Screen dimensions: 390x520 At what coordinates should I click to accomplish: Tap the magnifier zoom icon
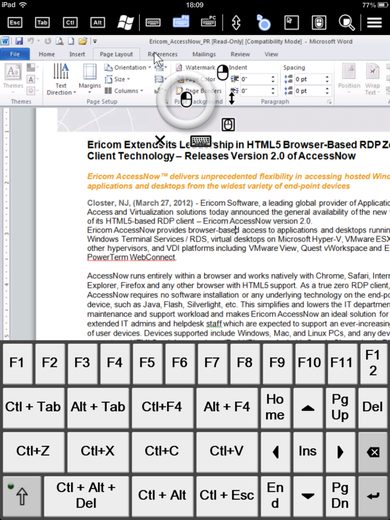(347, 23)
